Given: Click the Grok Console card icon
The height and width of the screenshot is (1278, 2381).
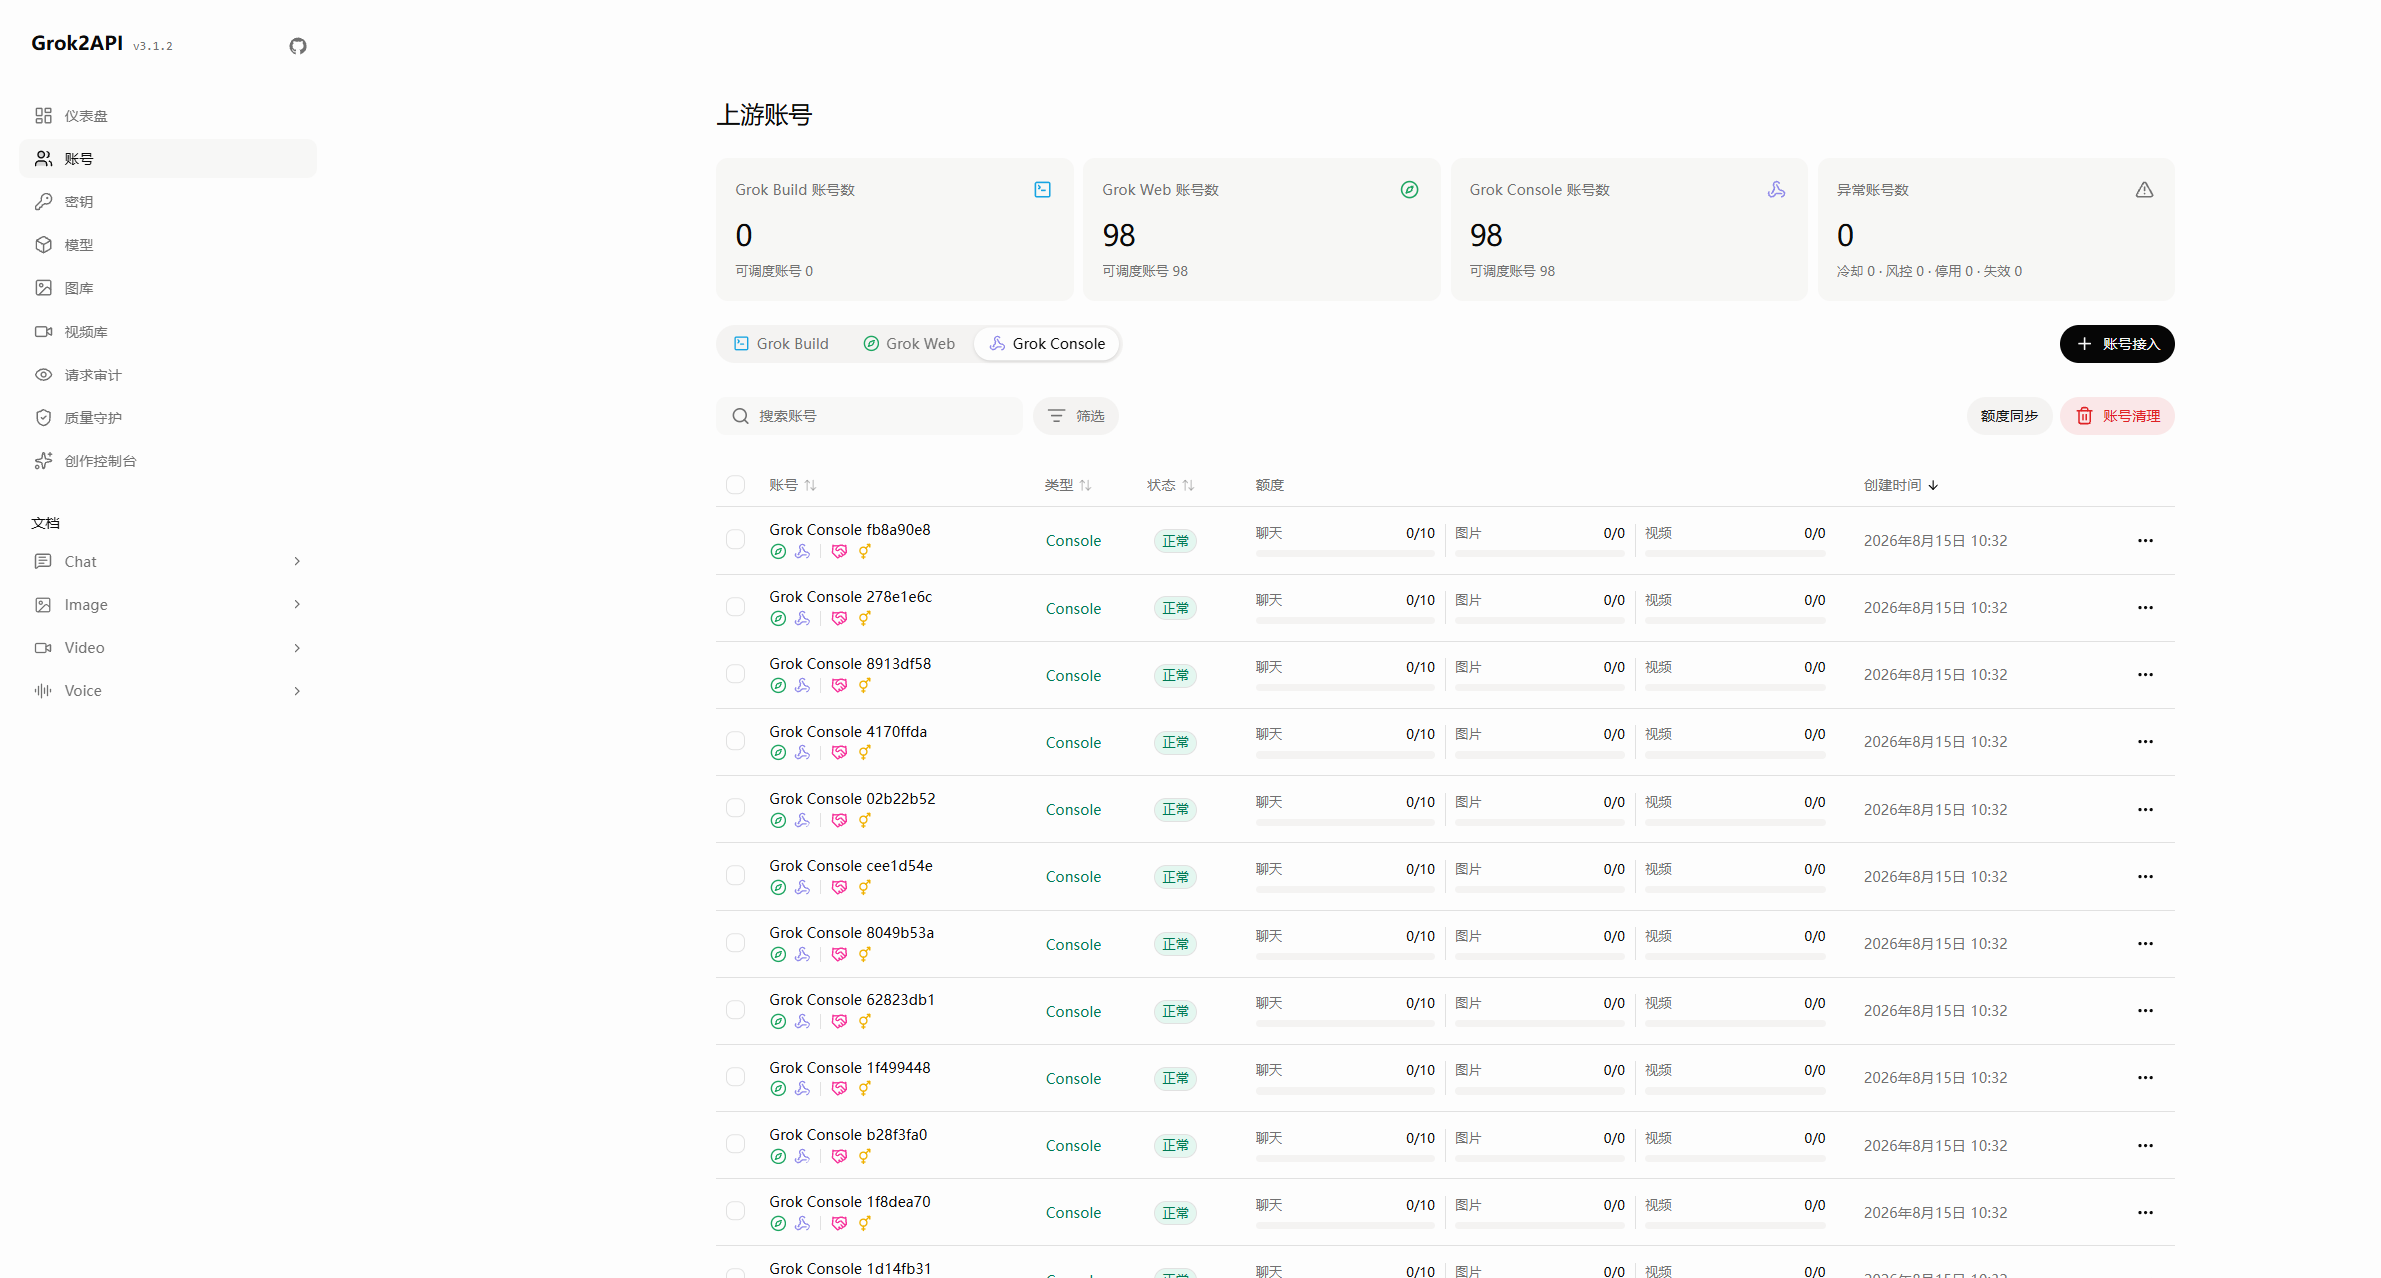Looking at the screenshot, I should coord(1776,190).
